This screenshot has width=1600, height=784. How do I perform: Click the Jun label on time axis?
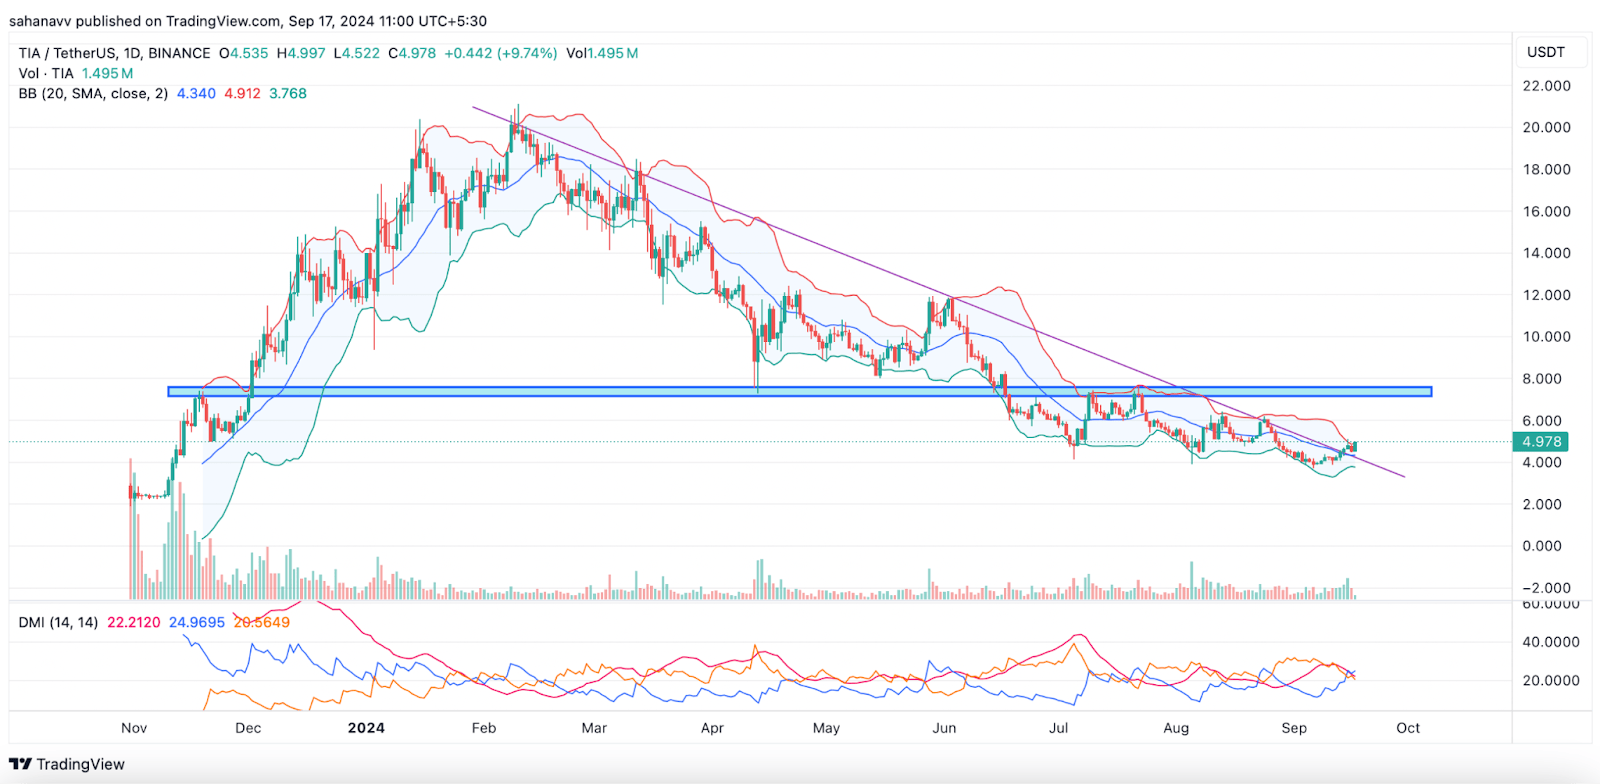pyautogui.click(x=944, y=728)
